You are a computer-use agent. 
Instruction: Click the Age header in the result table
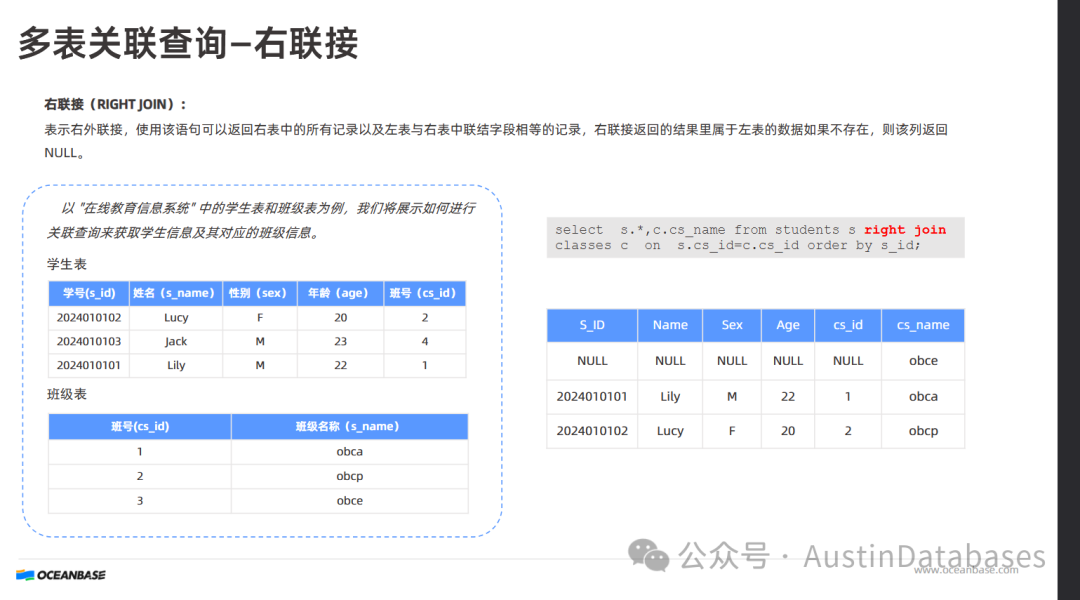[788, 325]
